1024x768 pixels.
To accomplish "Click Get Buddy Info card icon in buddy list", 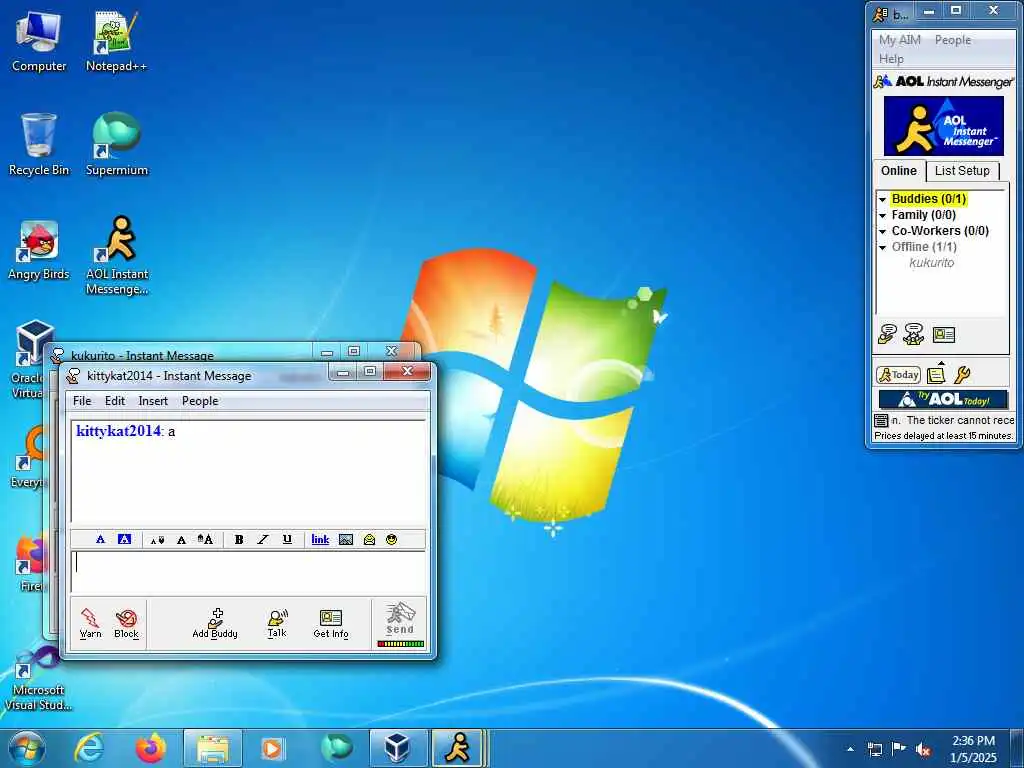I will tap(944, 335).
